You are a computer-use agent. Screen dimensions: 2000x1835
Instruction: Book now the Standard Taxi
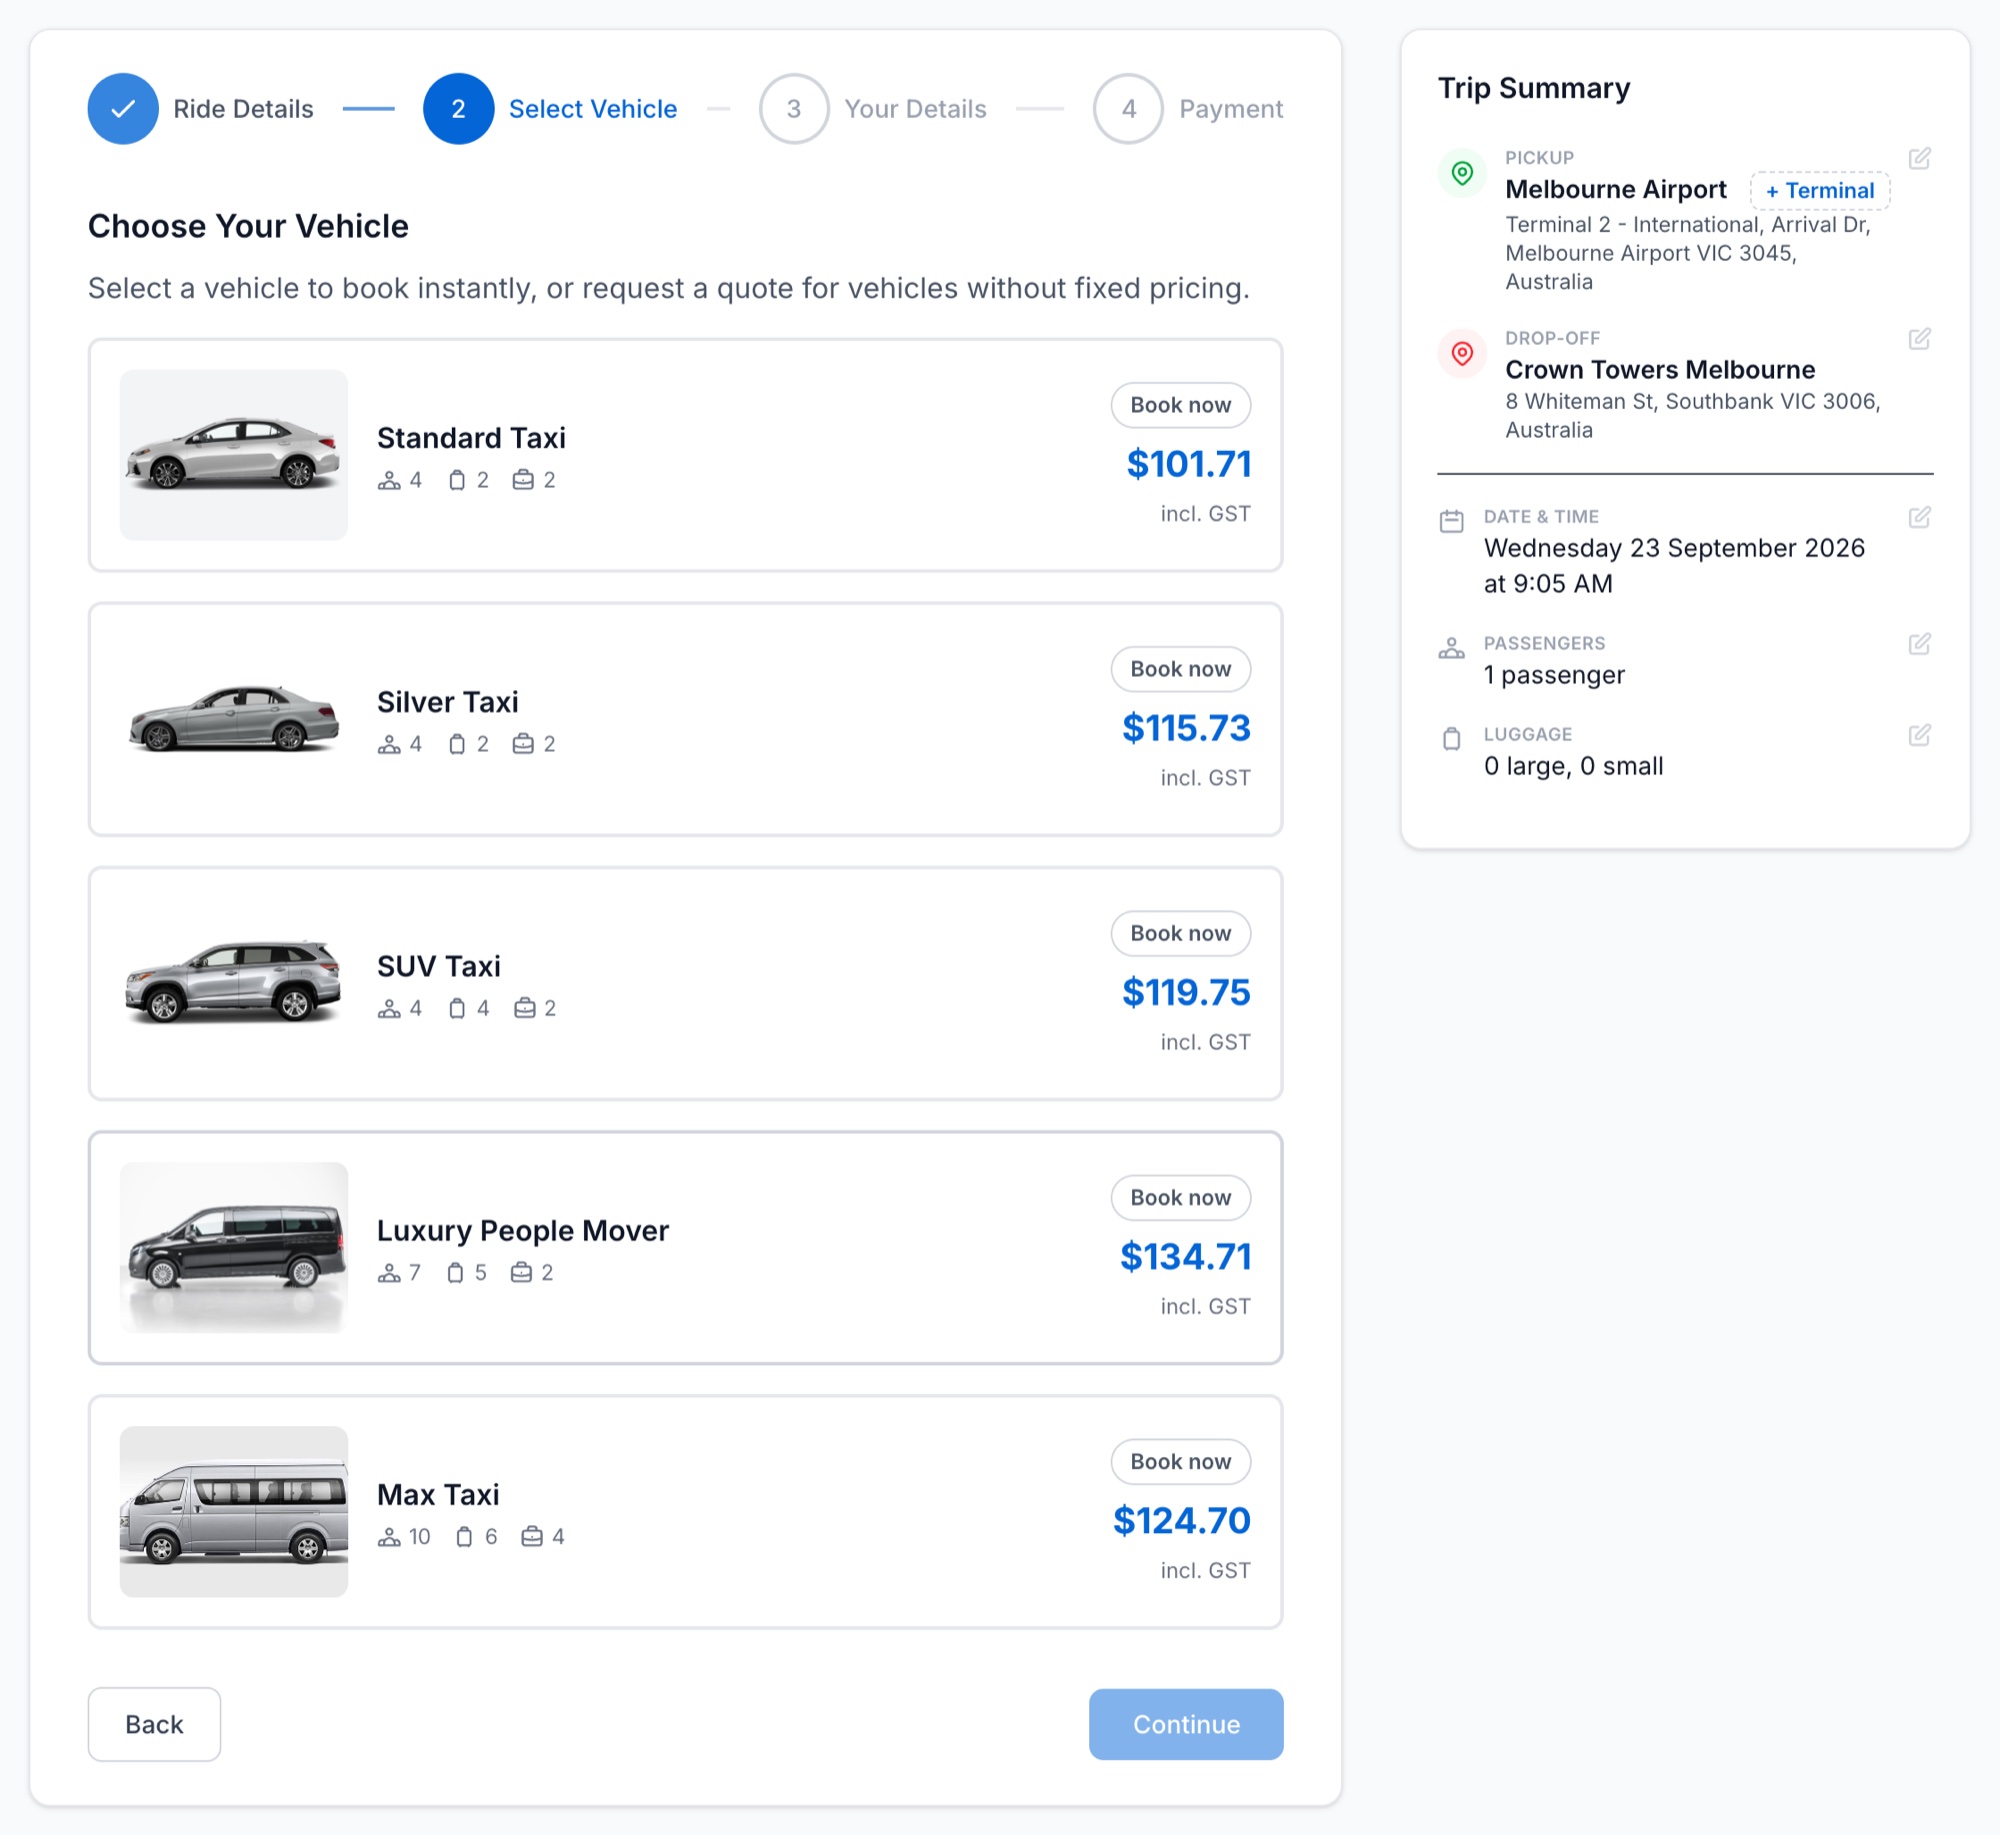(1181, 405)
